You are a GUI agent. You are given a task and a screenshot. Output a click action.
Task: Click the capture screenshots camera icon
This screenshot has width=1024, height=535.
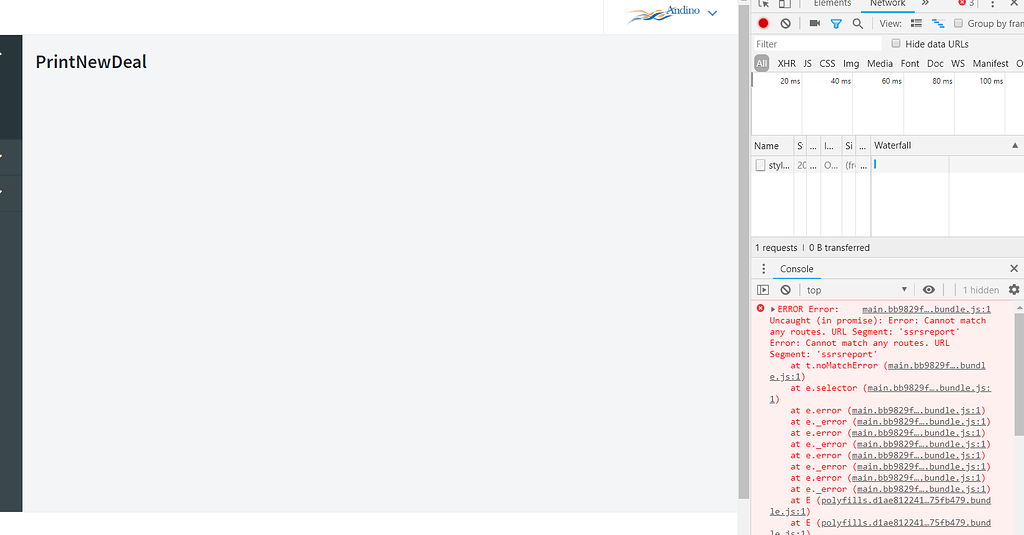click(814, 24)
